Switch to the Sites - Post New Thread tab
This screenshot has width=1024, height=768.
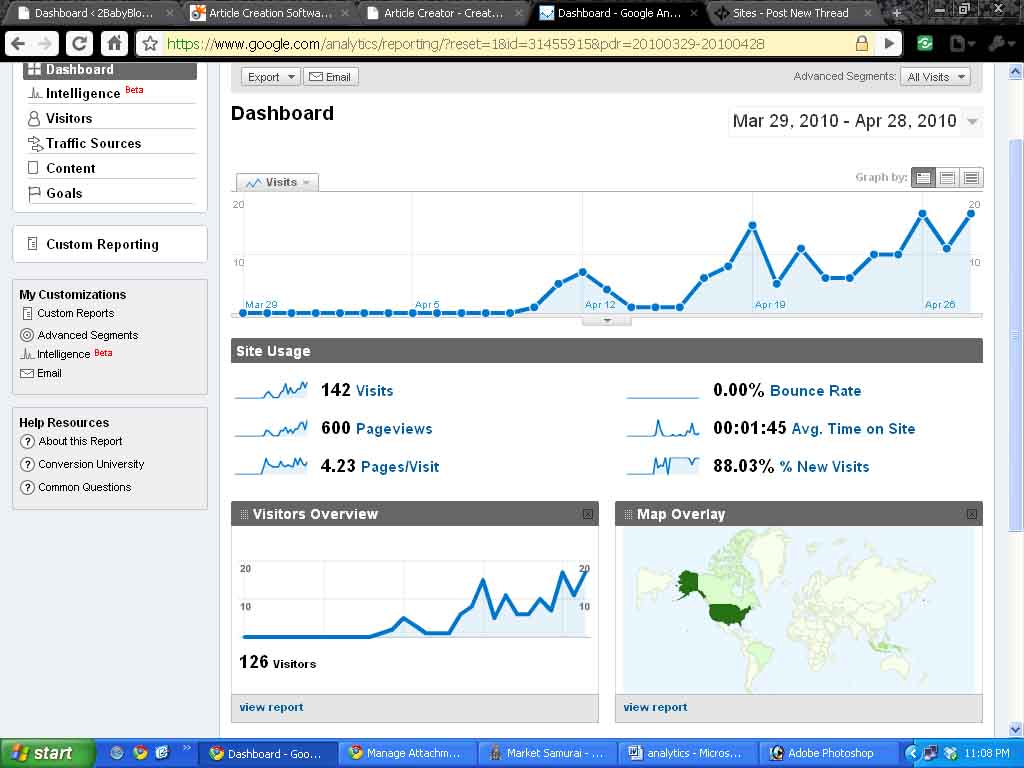[x=790, y=12]
